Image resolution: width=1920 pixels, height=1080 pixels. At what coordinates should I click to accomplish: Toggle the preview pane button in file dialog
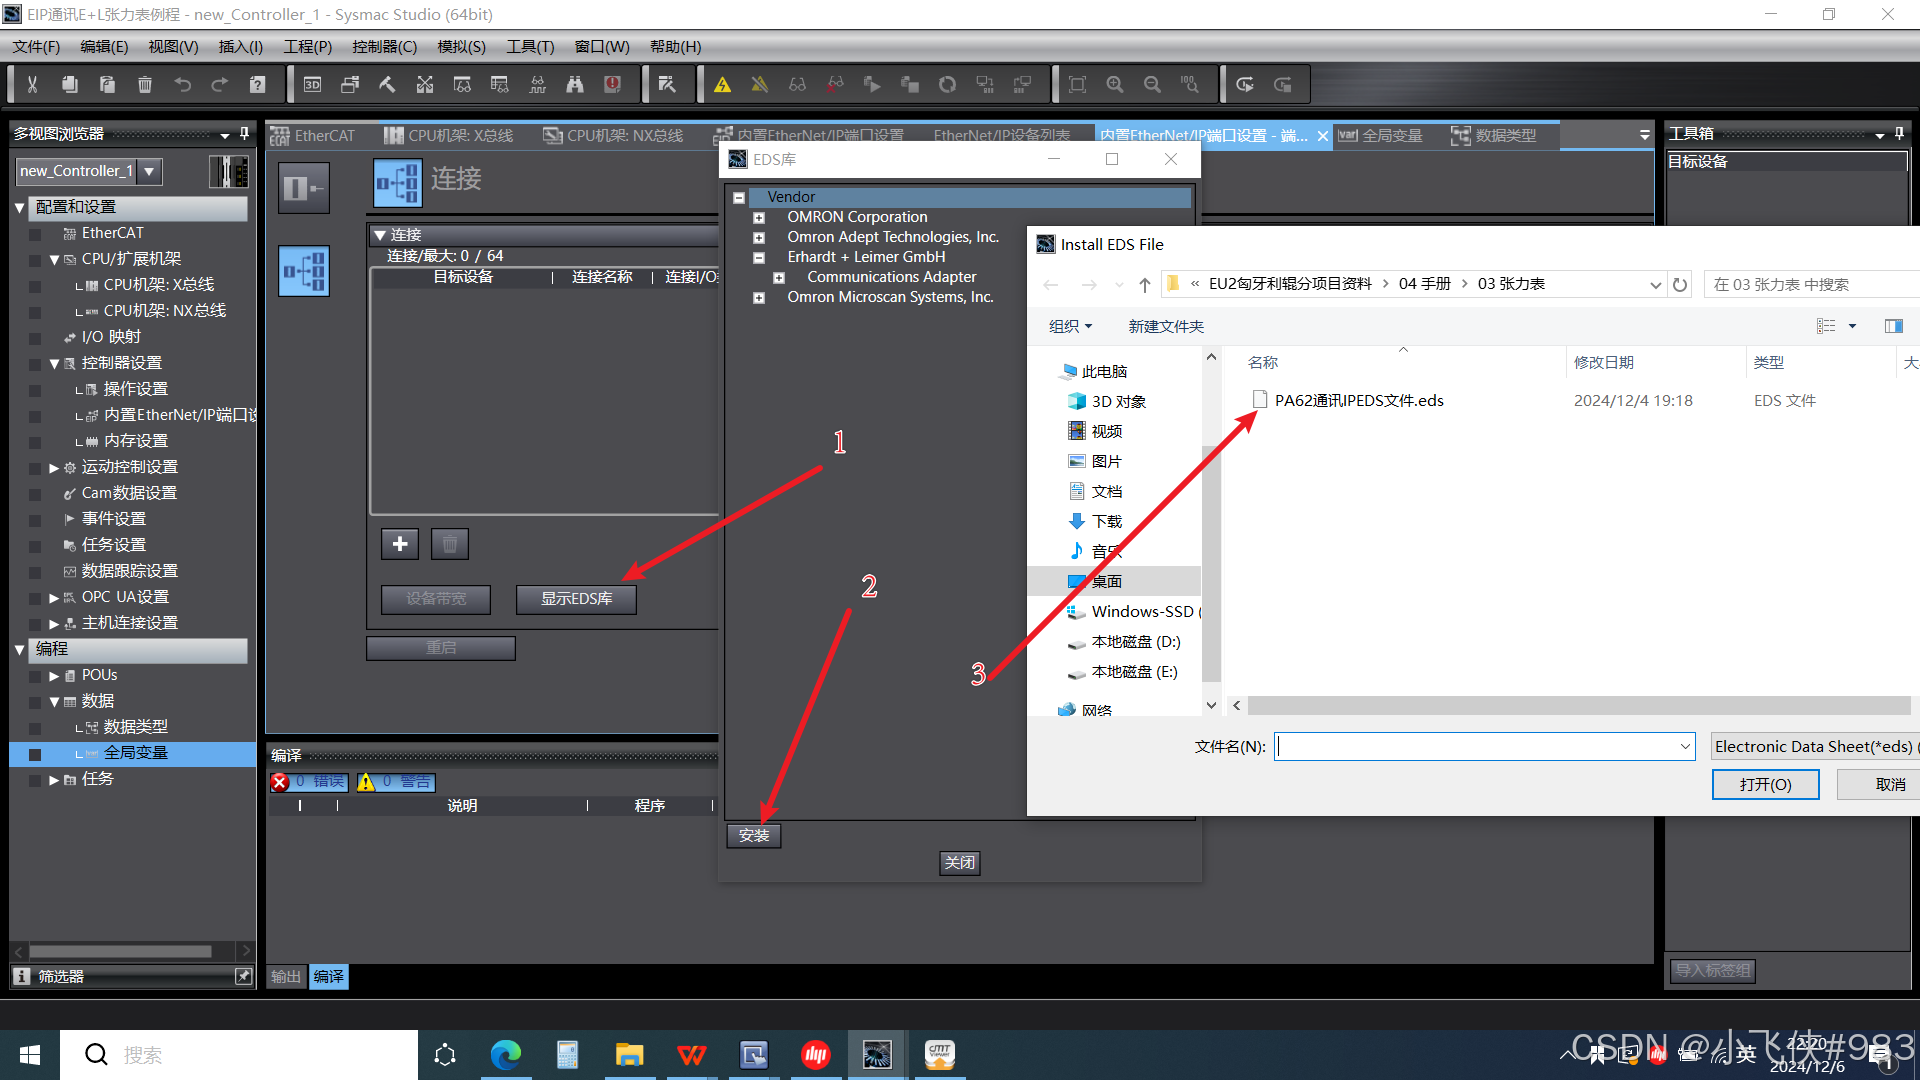pos(1893,326)
